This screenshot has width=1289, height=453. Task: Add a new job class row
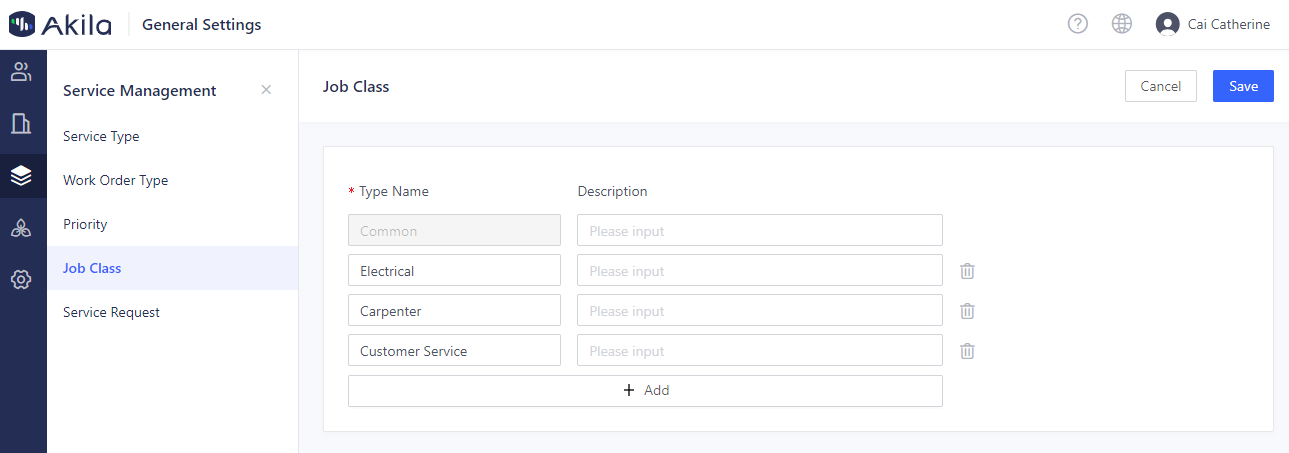[x=645, y=391]
